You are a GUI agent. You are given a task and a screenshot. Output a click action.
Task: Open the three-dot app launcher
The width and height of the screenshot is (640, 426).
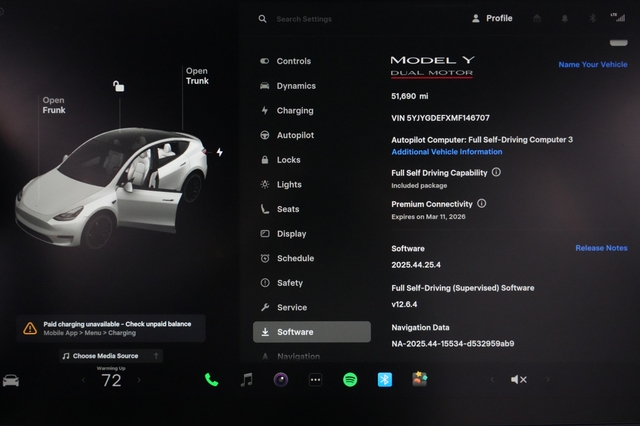point(316,380)
